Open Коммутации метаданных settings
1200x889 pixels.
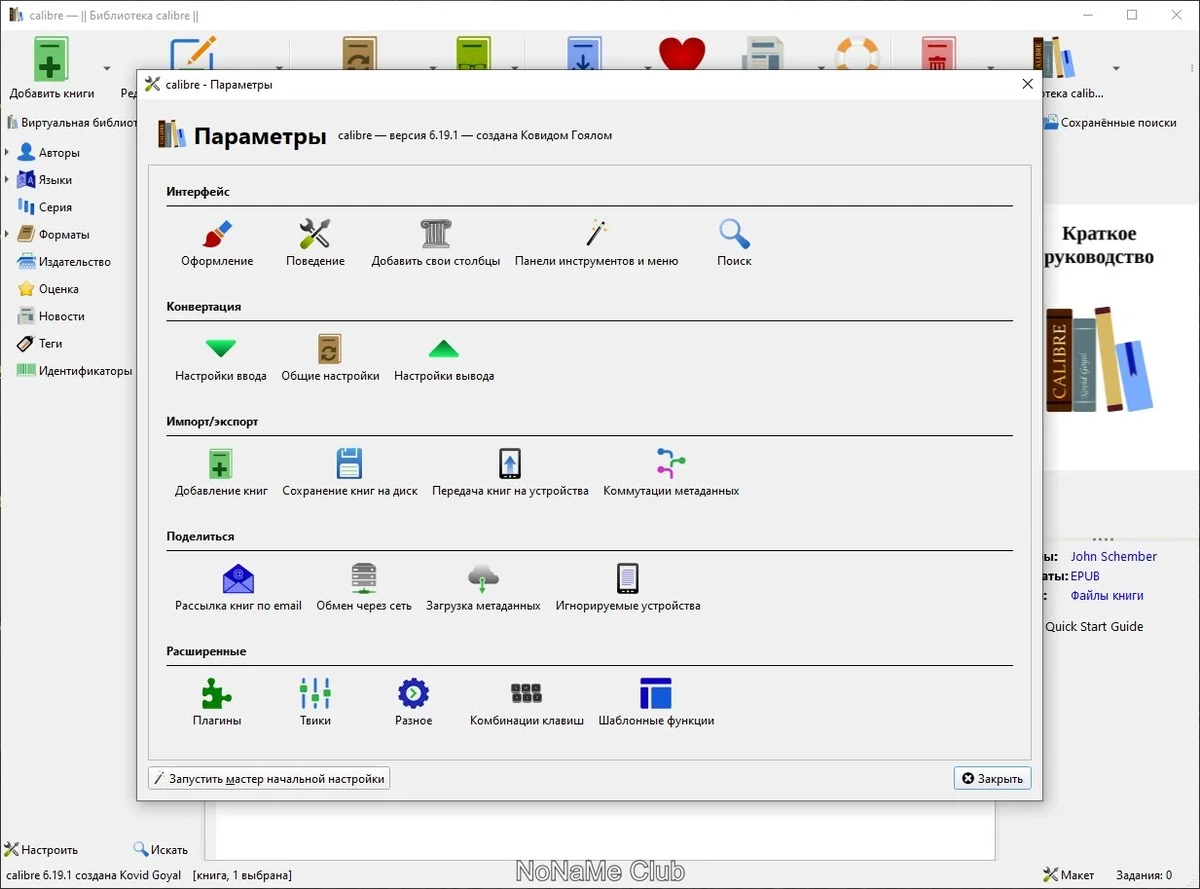671,474
